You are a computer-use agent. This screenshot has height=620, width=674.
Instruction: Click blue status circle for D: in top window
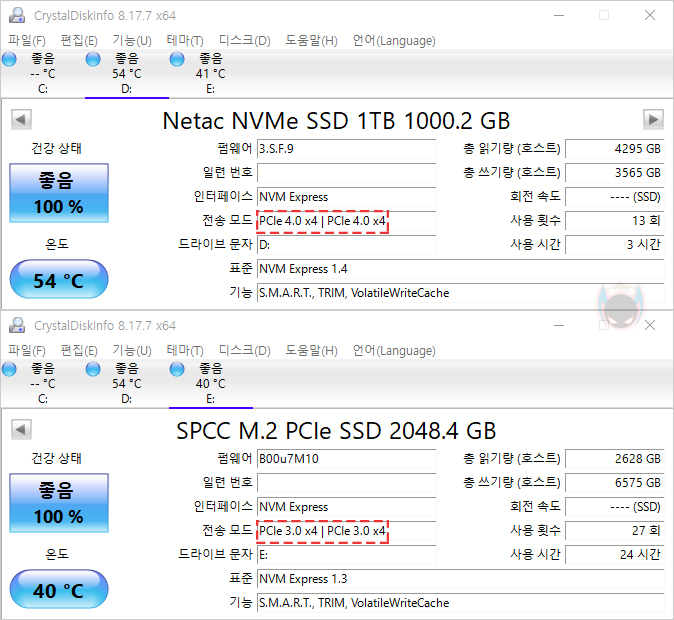pyautogui.click(x=93, y=59)
